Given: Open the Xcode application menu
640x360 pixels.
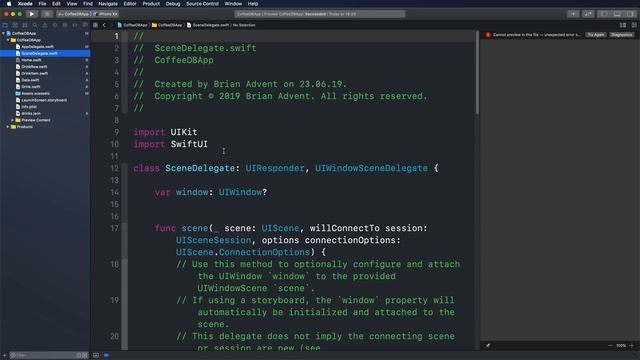Looking at the screenshot, I should [x=25, y=4].
